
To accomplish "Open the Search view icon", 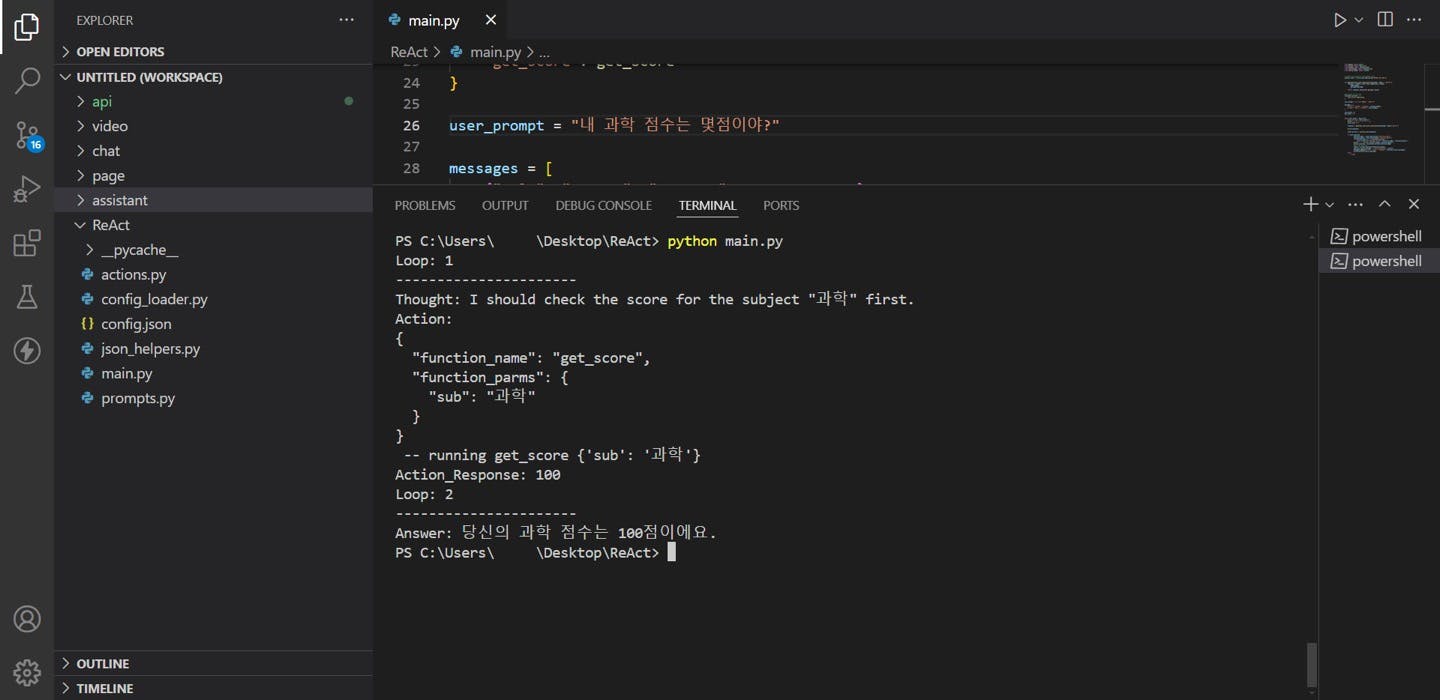I will click(27, 81).
